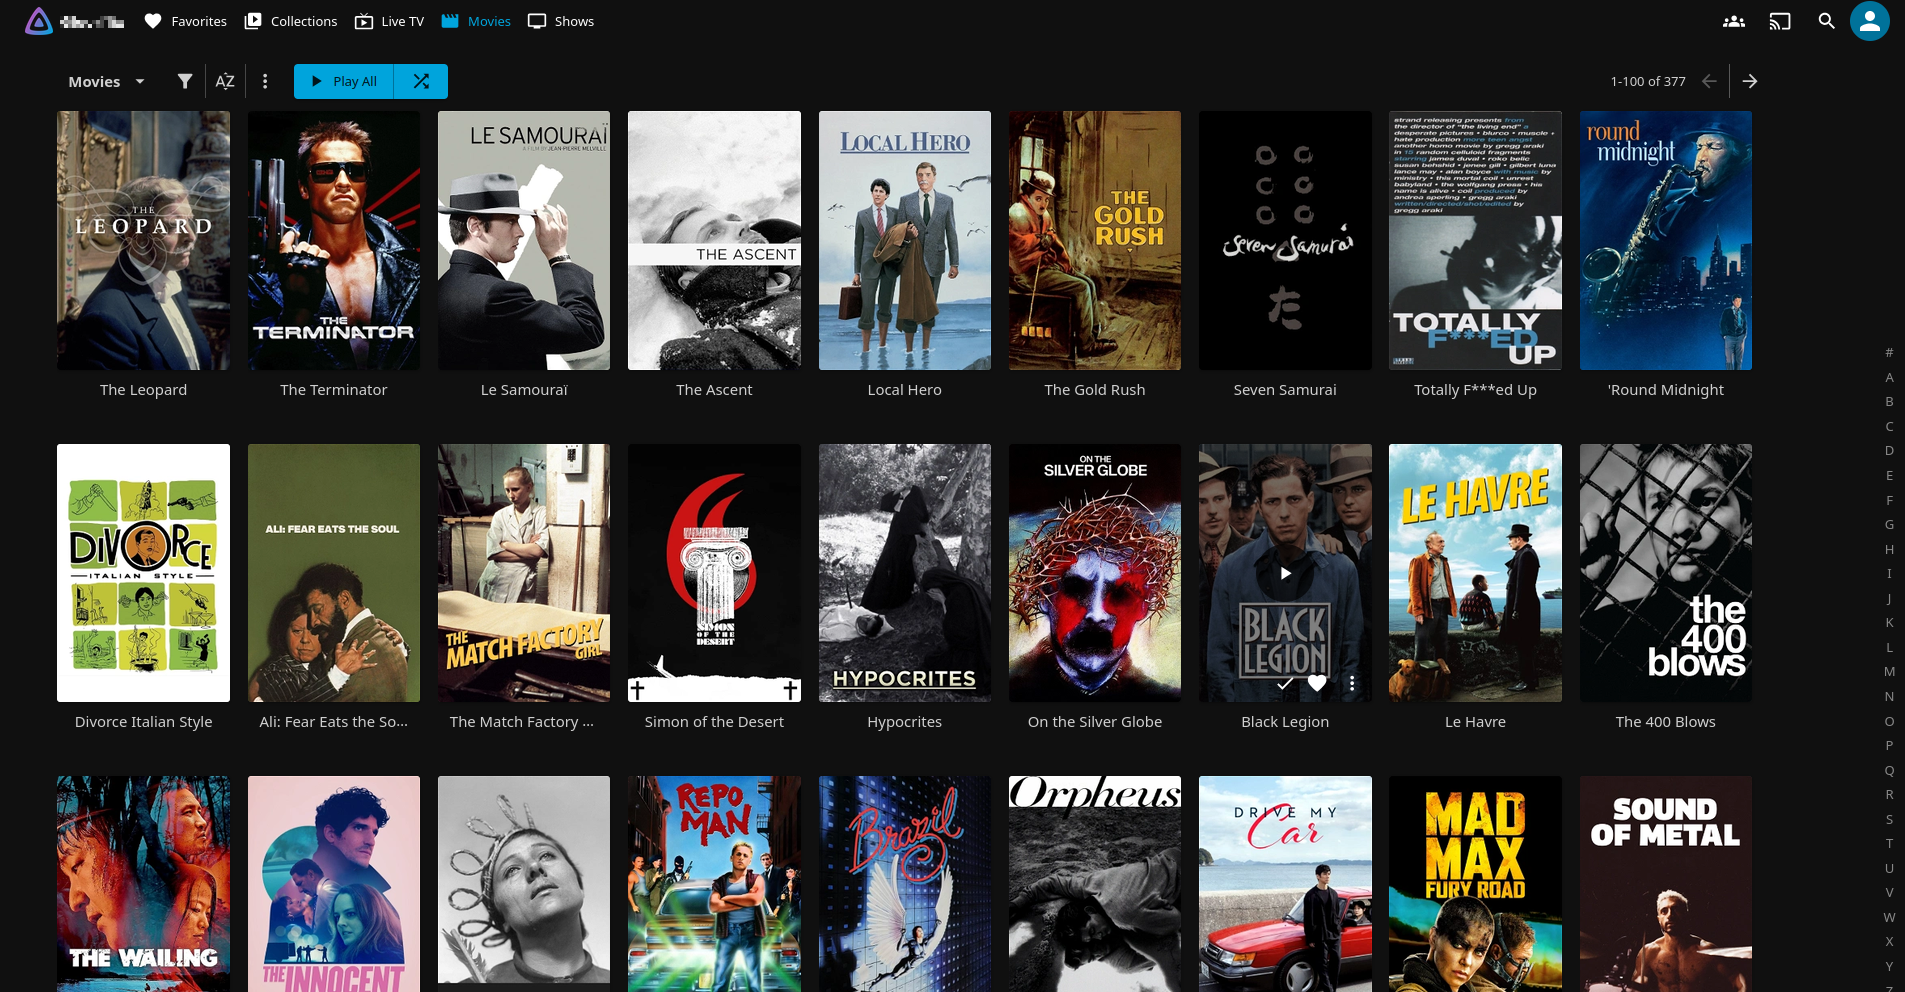Click the Play All button
The height and width of the screenshot is (992, 1905).
pos(344,81)
